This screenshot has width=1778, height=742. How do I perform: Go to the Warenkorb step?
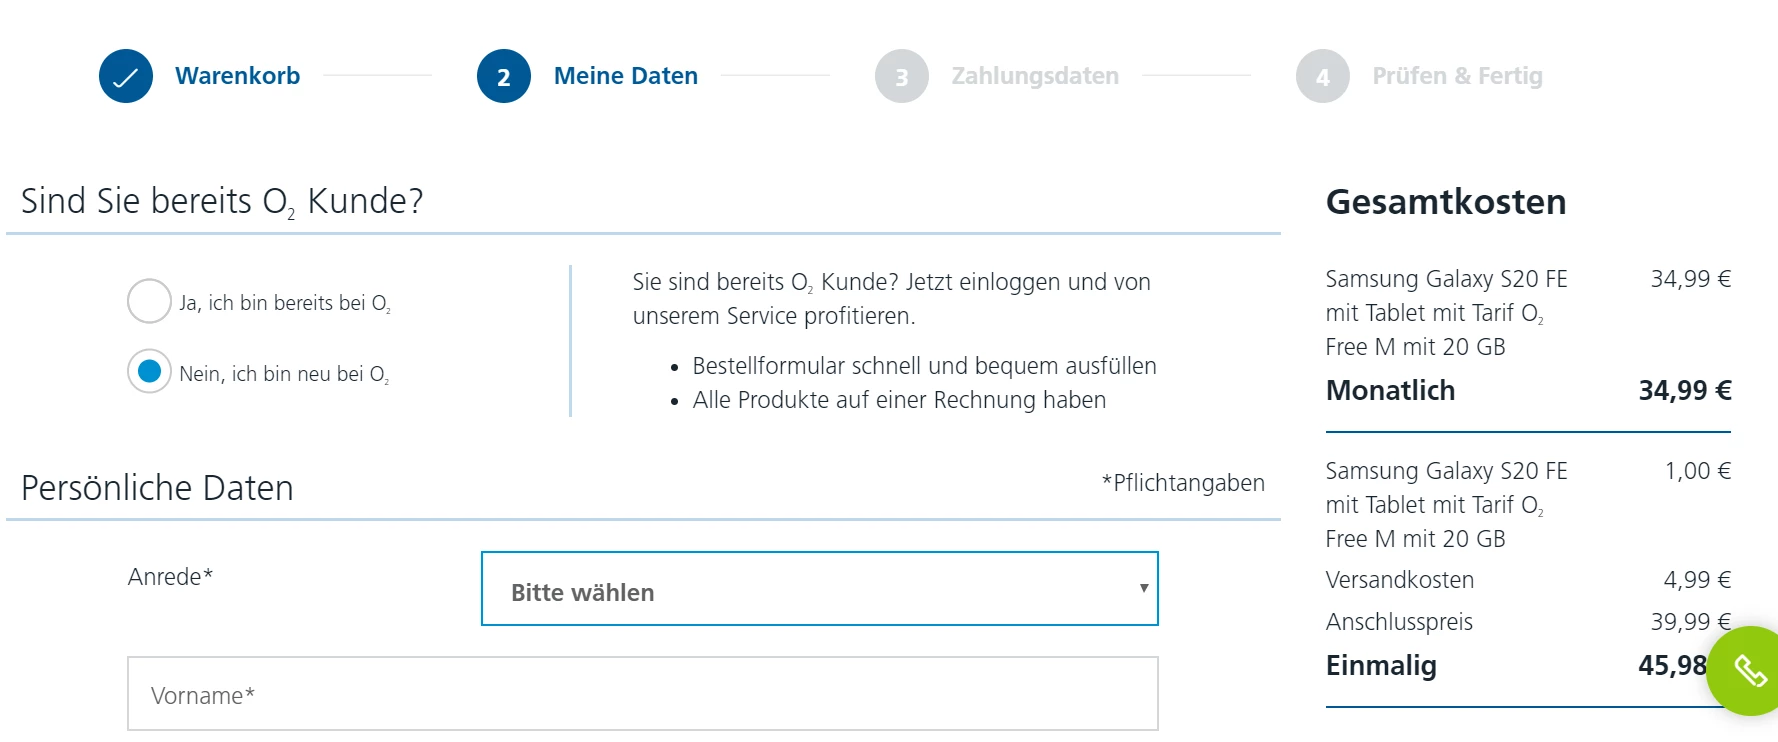coord(237,76)
